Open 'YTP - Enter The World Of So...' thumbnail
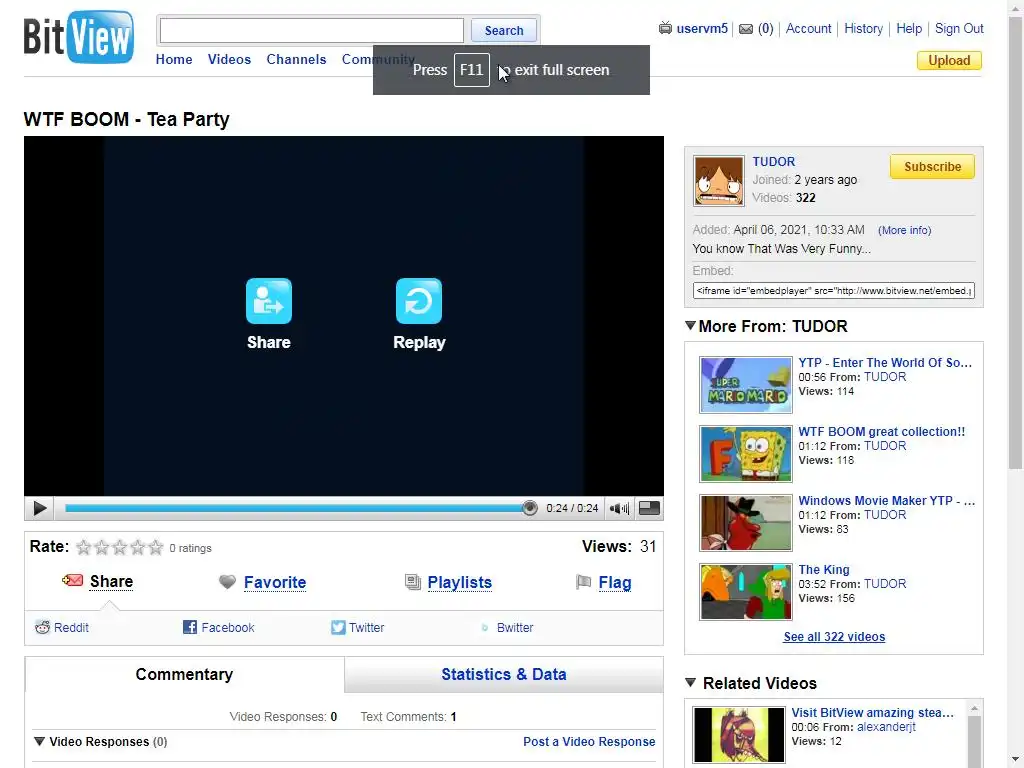 click(x=746, y=385)
